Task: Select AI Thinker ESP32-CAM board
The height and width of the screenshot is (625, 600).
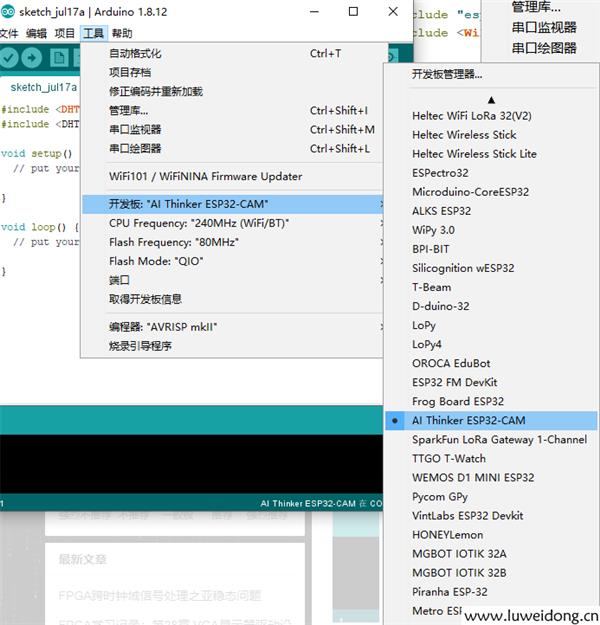Action: 468,420
